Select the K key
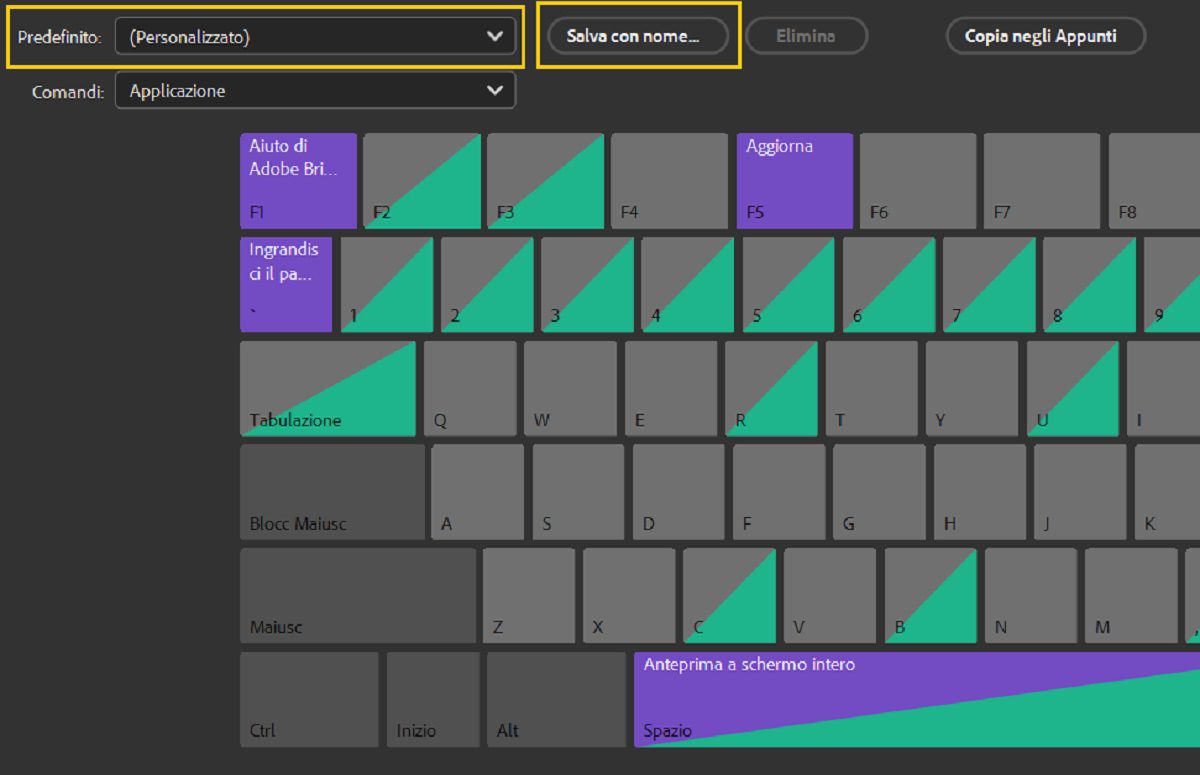The width and height of the screenshot is (1200, 775). pos(1168,492)
